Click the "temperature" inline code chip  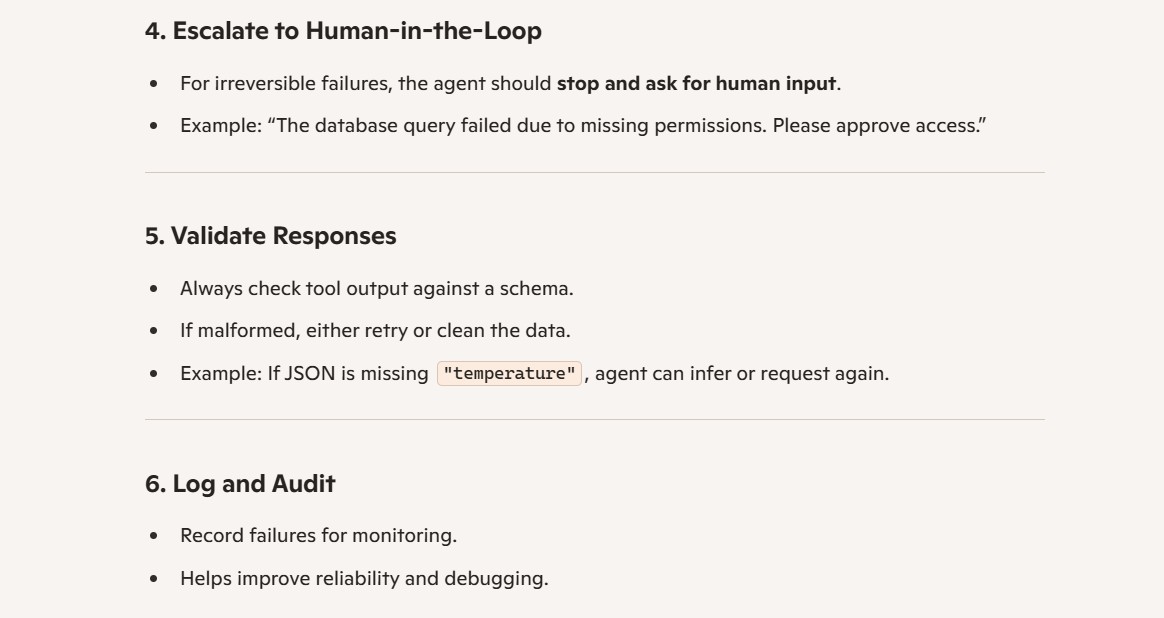509,373
